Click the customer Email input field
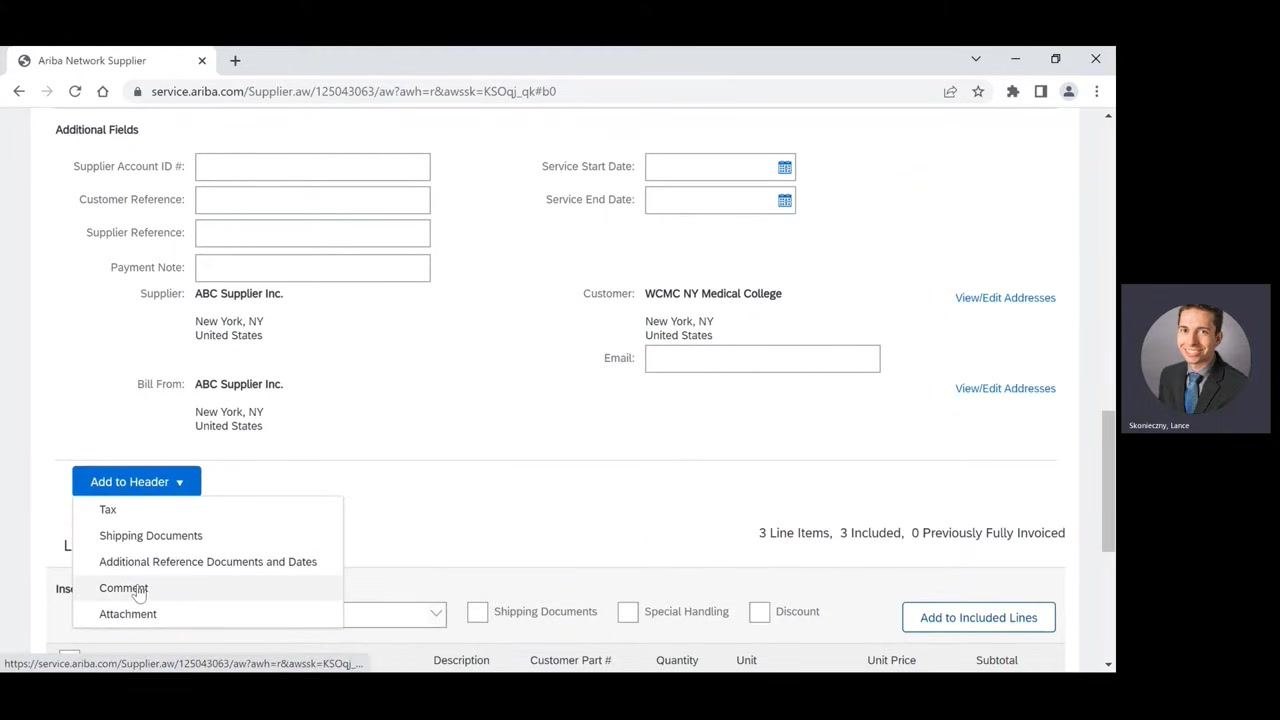 pos(763,359)
